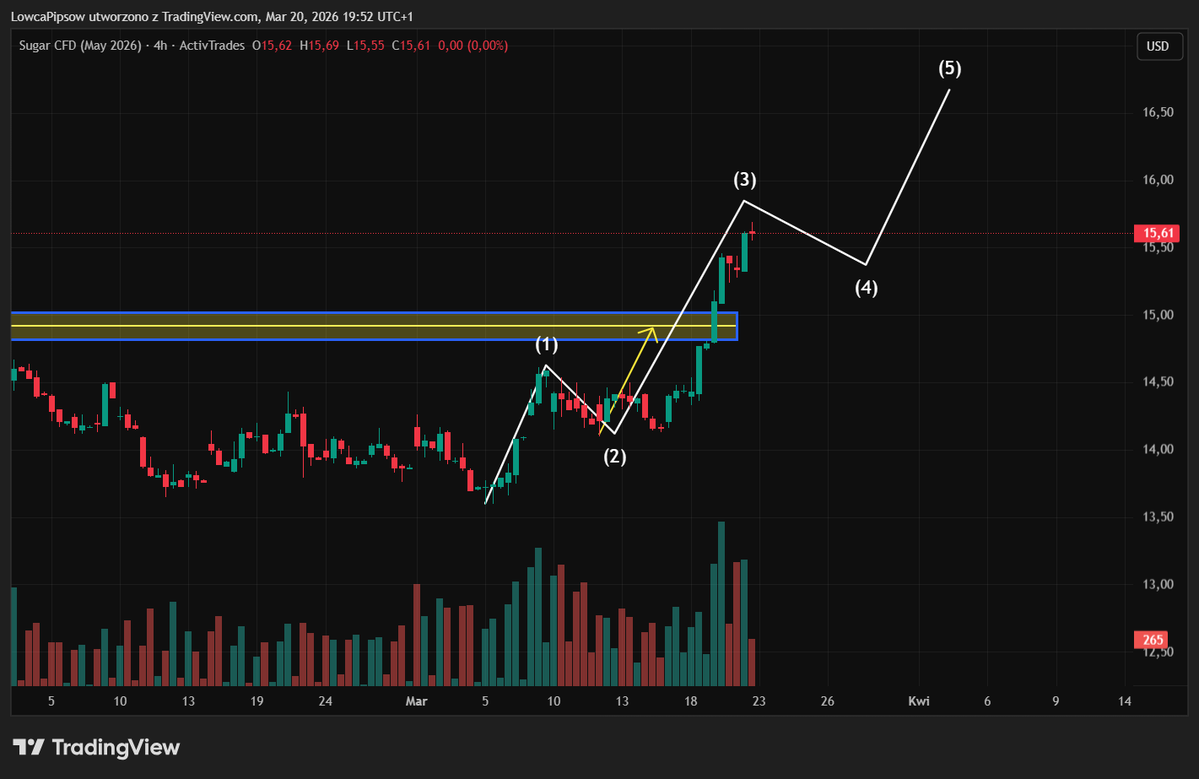This screenshot has height=779, width=1199.
Task: Click the 4h interval label
Action: 160,46
